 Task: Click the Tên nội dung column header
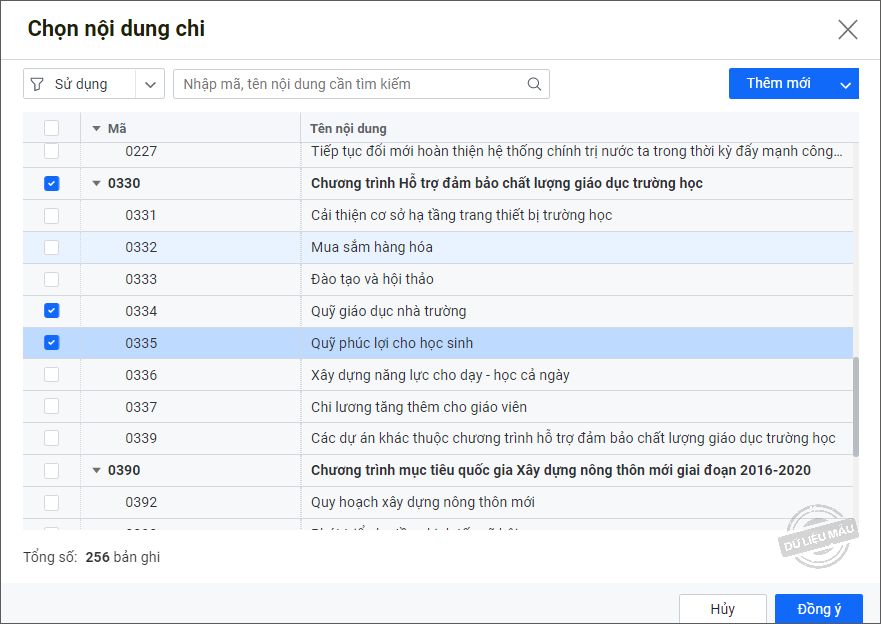click(x=348, y=128)
